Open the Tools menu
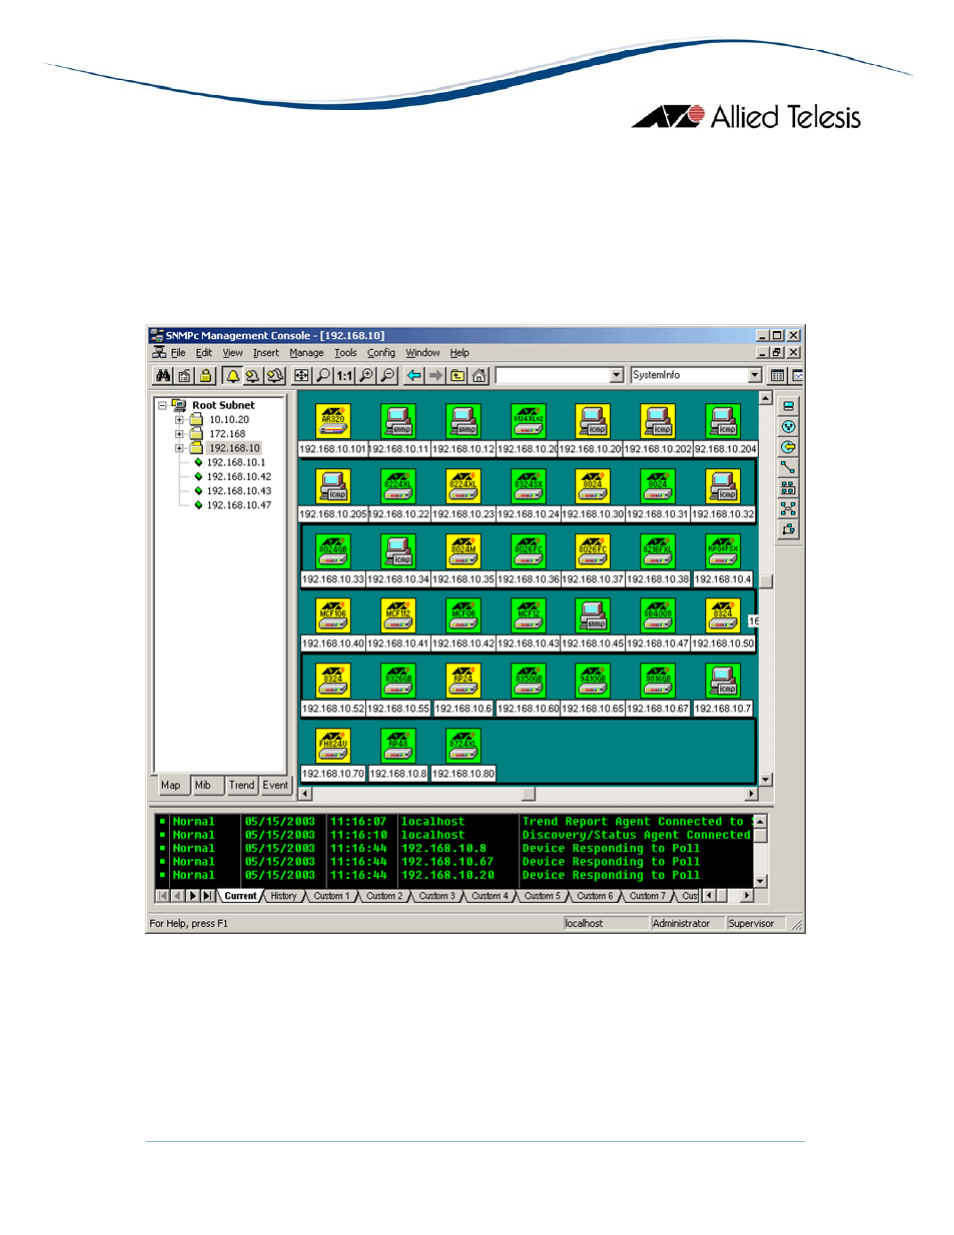954x1235 pixels. (345, 353)
